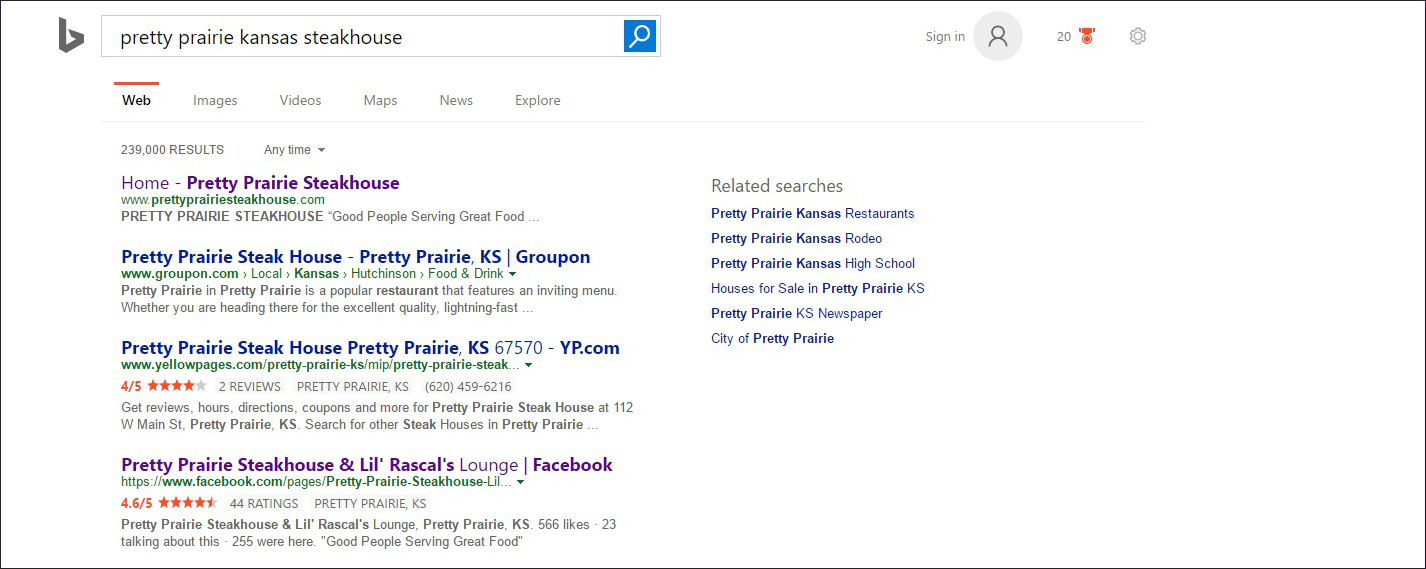Viewport: 1426px width, 569px height.
Task: Click the Bing logo icon
Action: pos(70,35)
